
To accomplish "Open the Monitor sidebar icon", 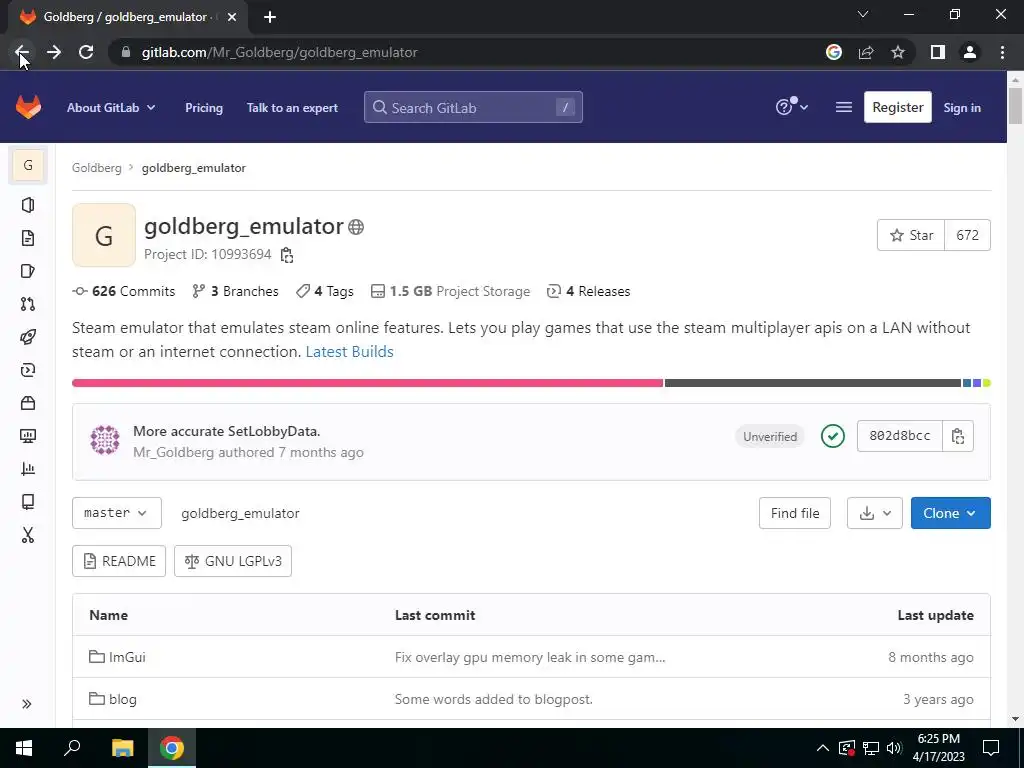I will point(27,436).
